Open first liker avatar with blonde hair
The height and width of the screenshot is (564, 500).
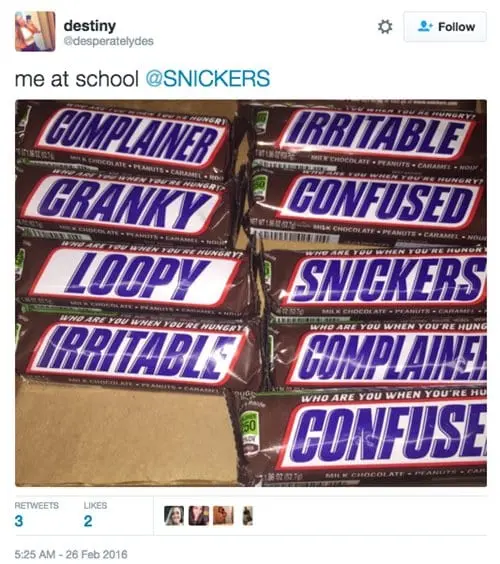click(174, 515)
